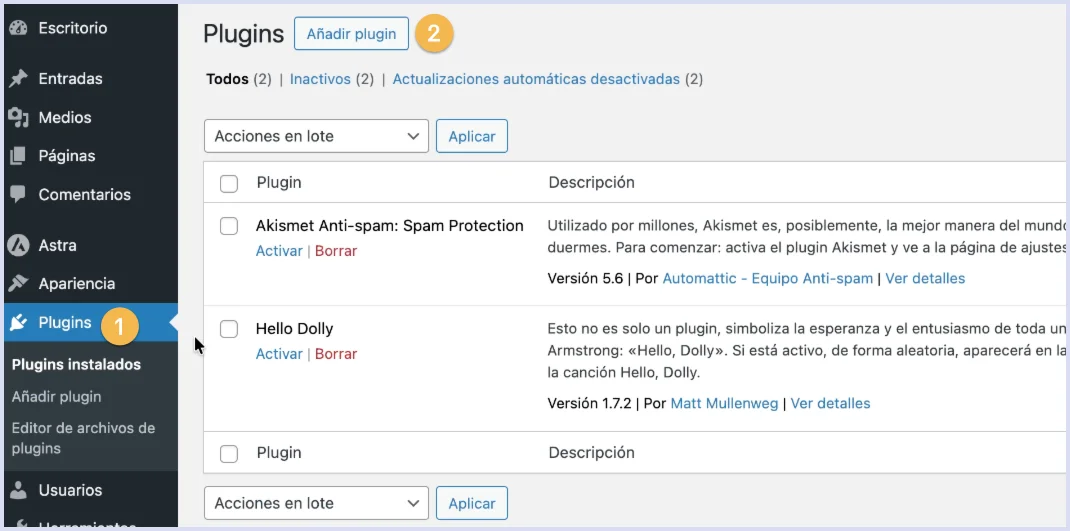This screenshot has height=531, width=1070.
Task: Activate the Hello Dolly plugin
Action: pyautogui.click(x=279, y=354)
